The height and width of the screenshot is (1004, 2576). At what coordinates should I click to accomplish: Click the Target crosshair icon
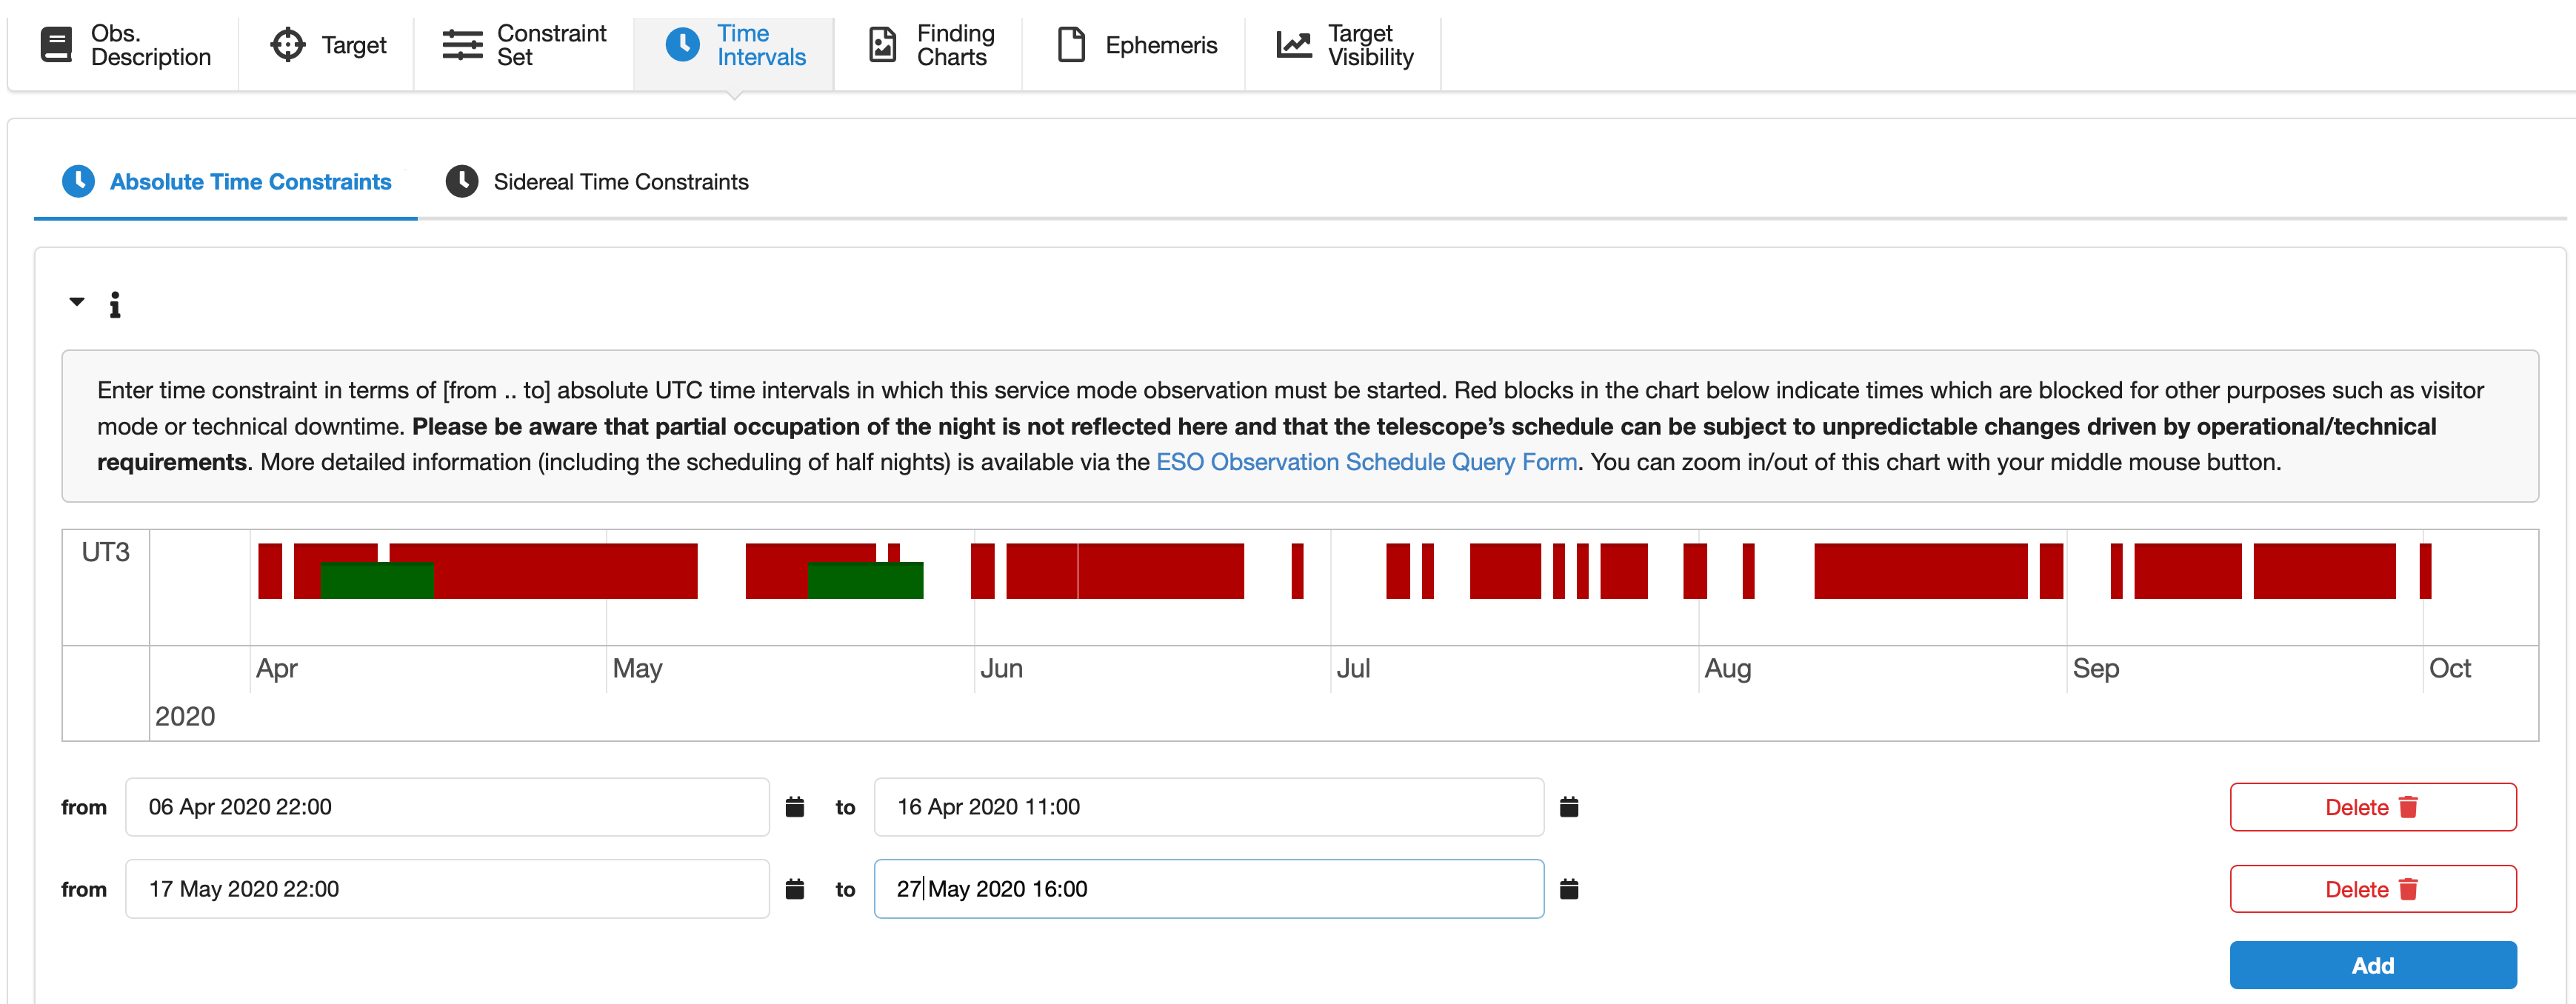[x=288, y=45]
